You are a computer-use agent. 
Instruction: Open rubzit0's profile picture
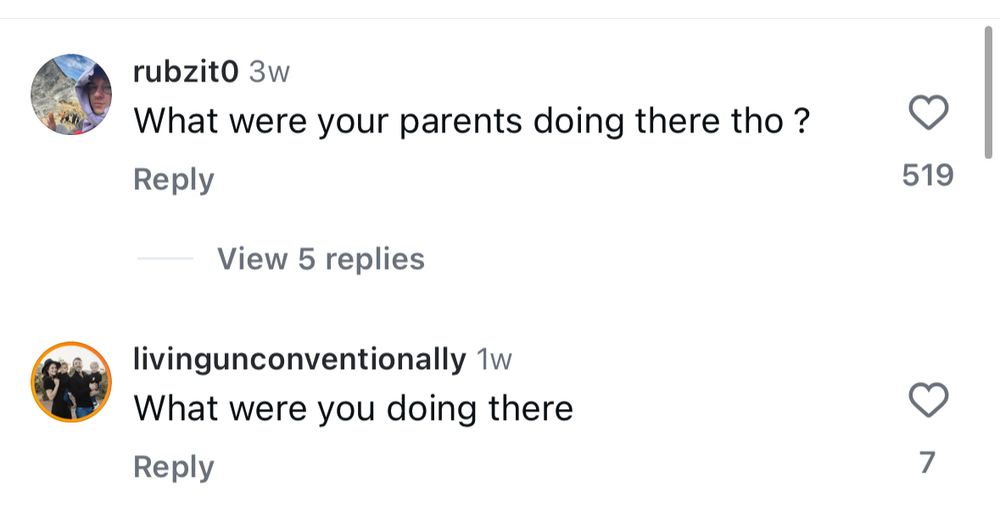pos(72,94)
